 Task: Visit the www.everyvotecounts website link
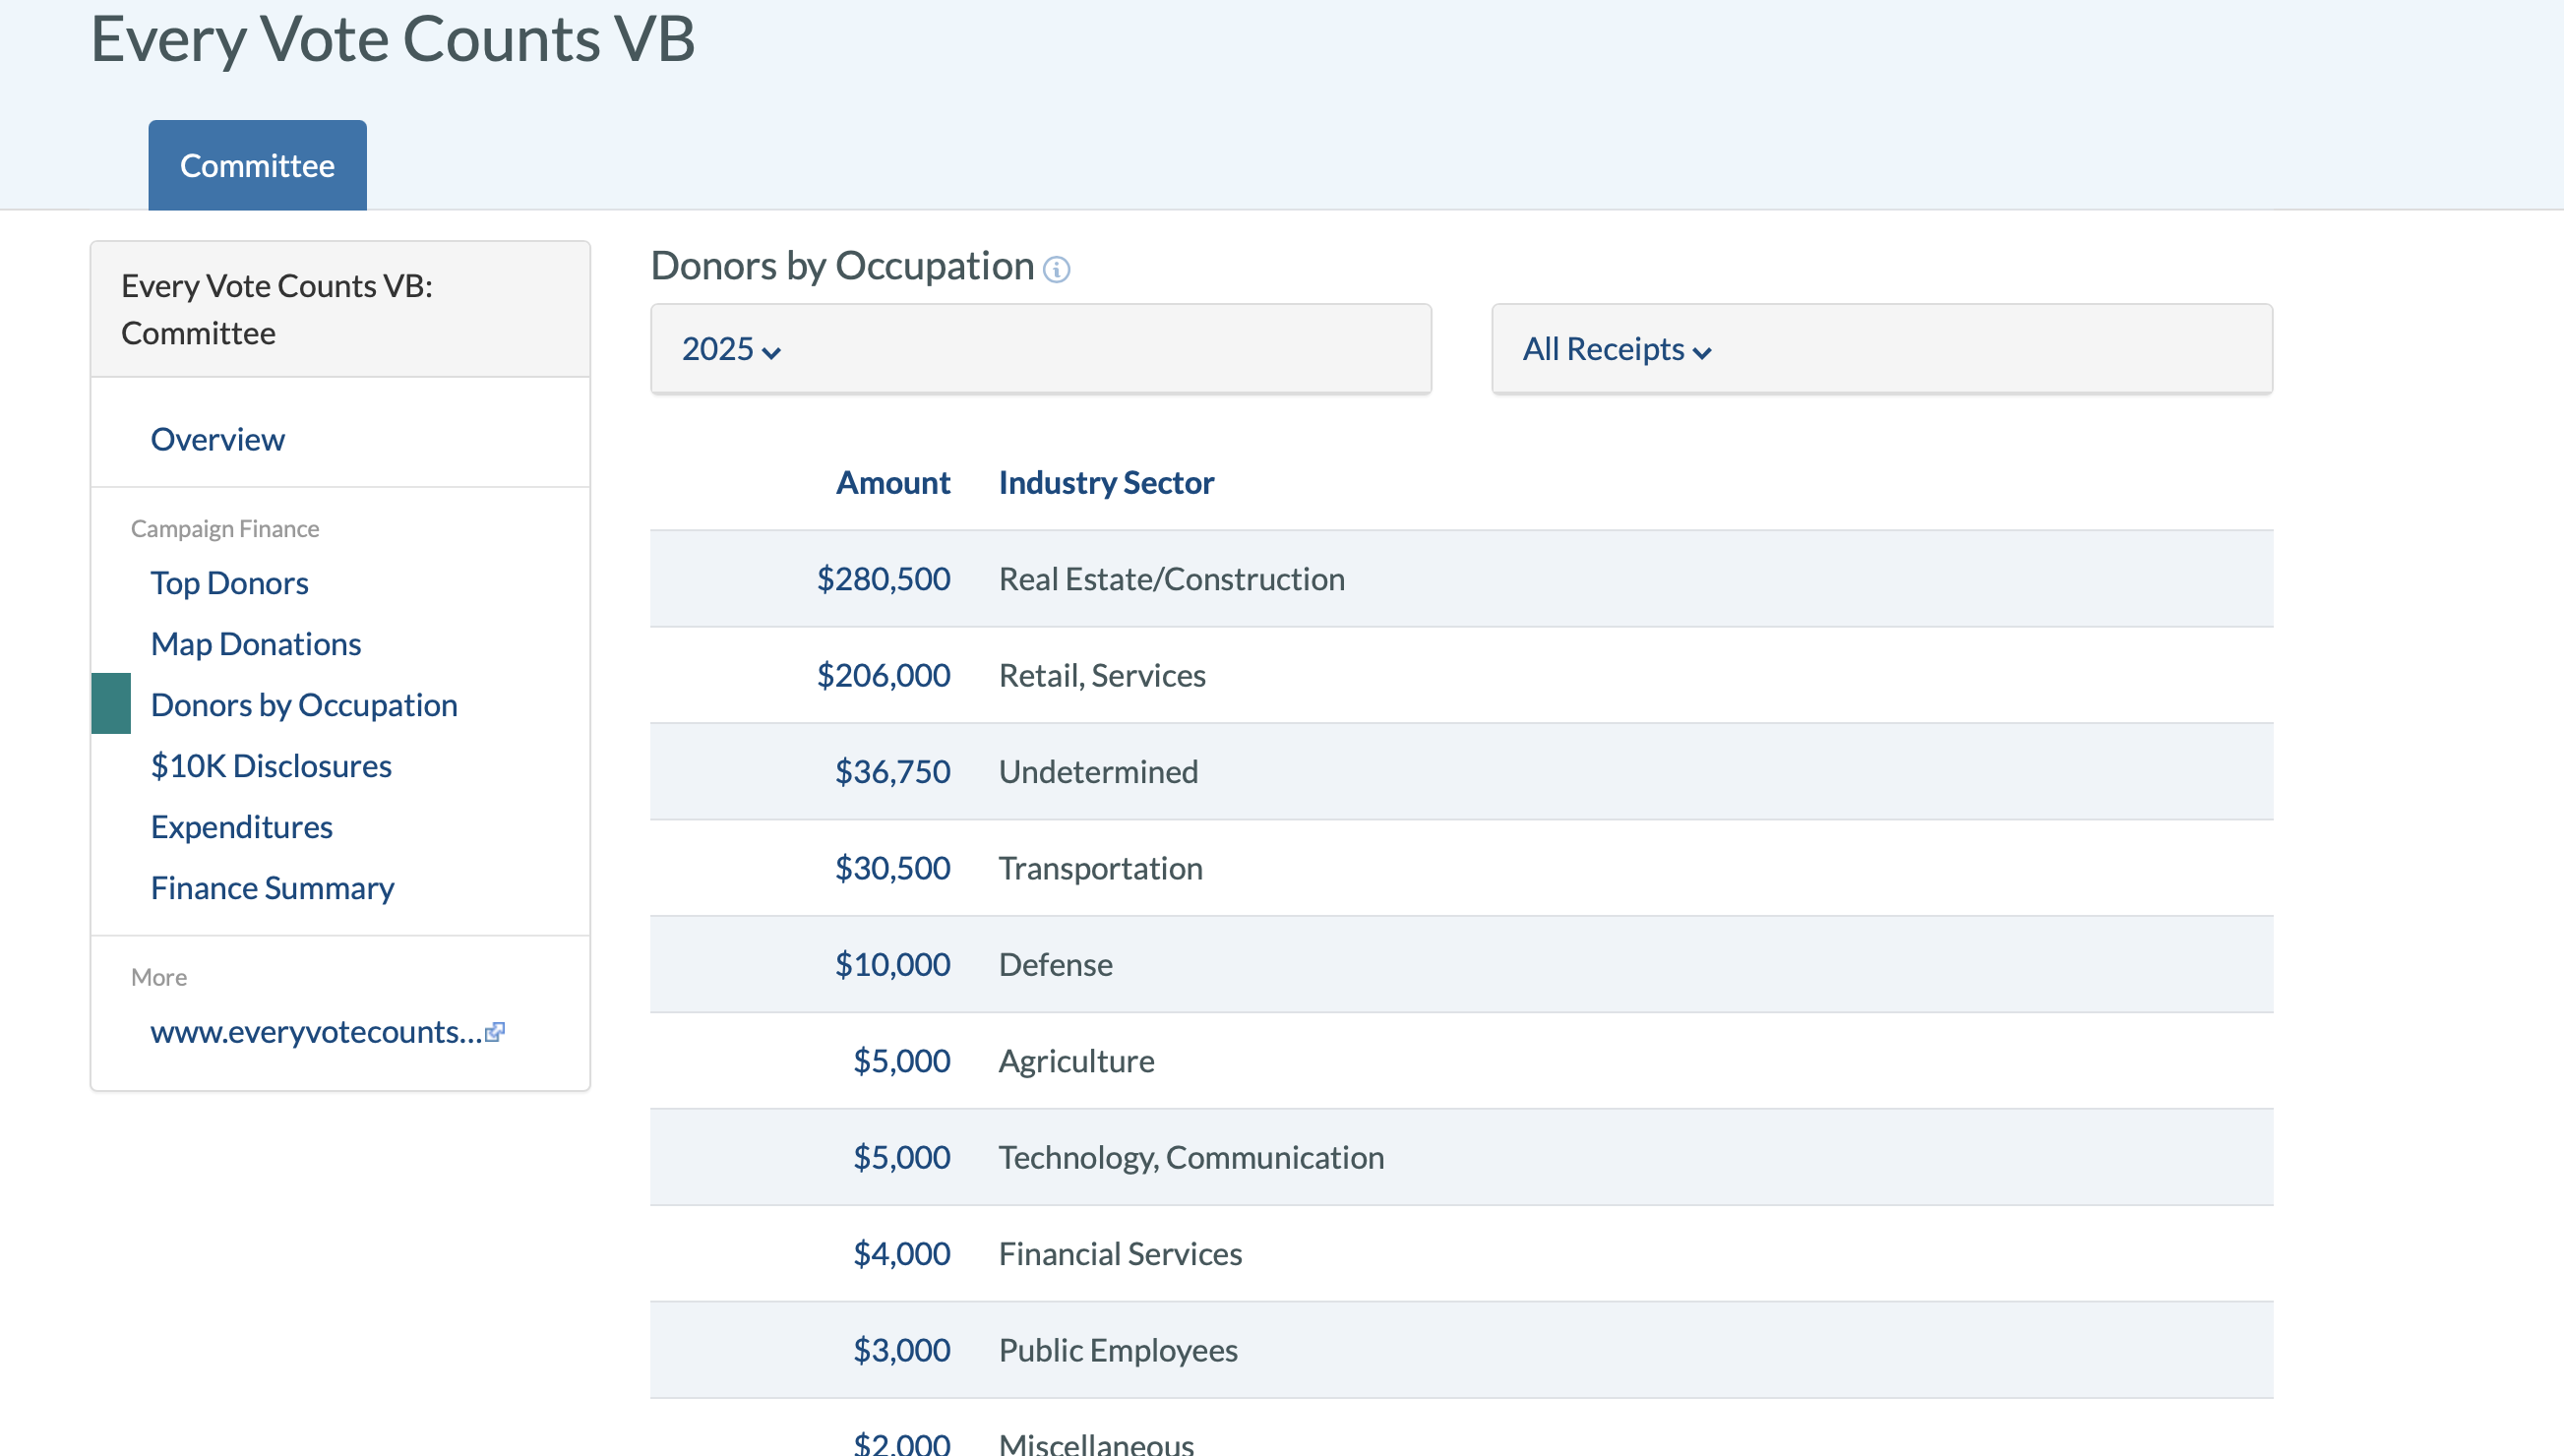[316, 1032]
